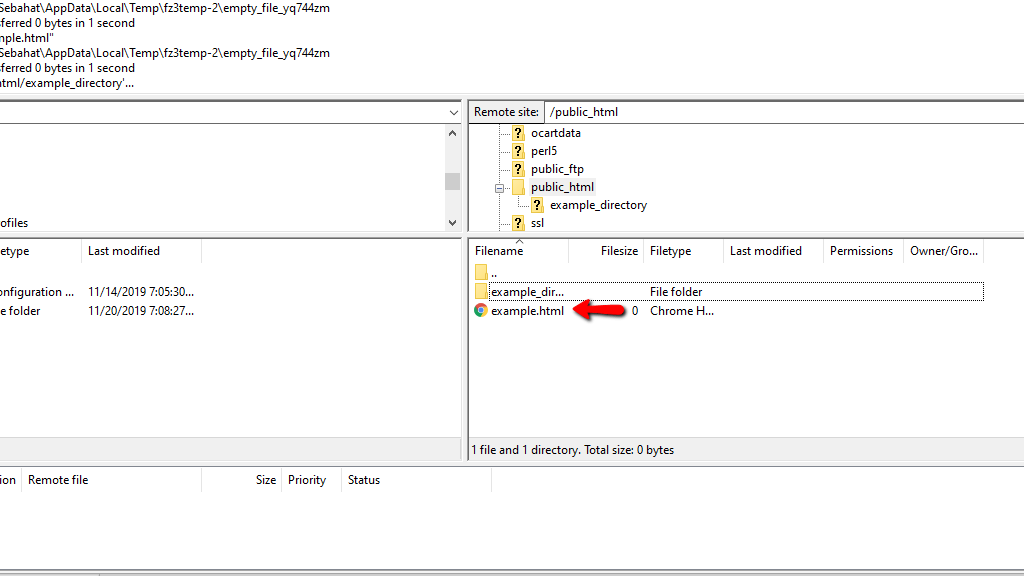
Task: Click the local date 11/20/2019 7:08:27...
Action: (x=140, y=311)
